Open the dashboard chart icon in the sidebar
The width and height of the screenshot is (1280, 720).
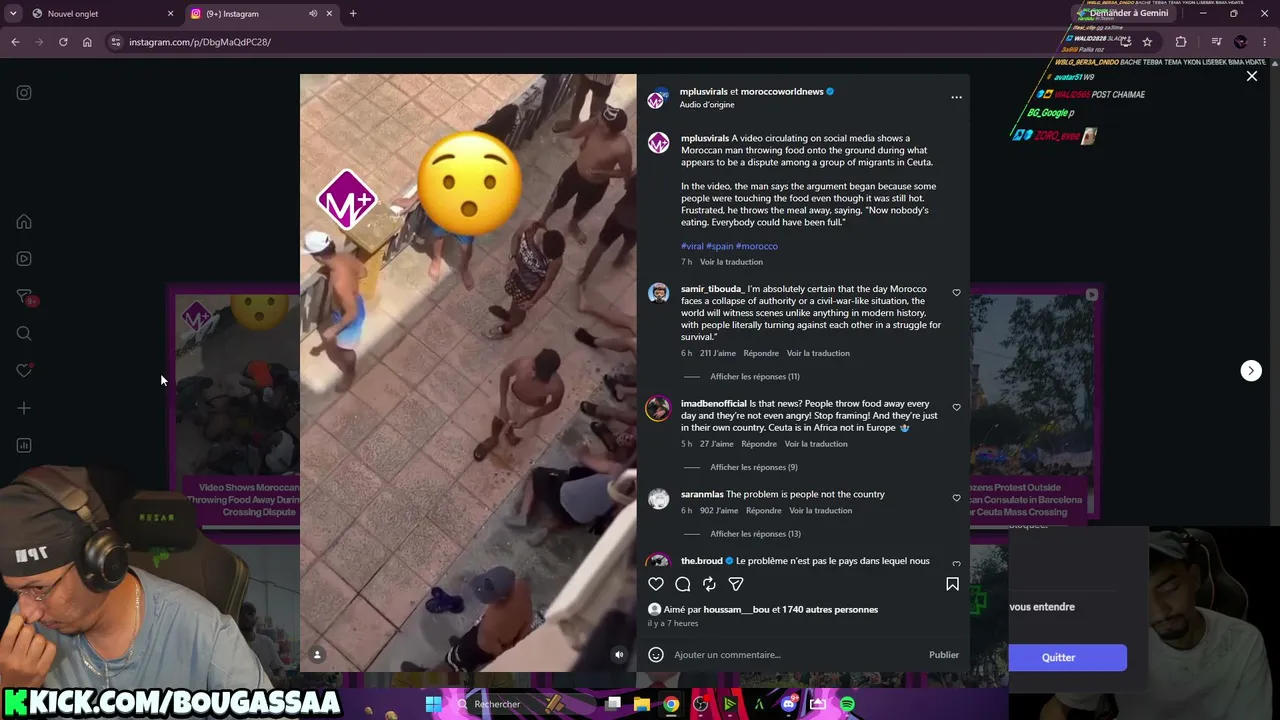tap(24, 445)
